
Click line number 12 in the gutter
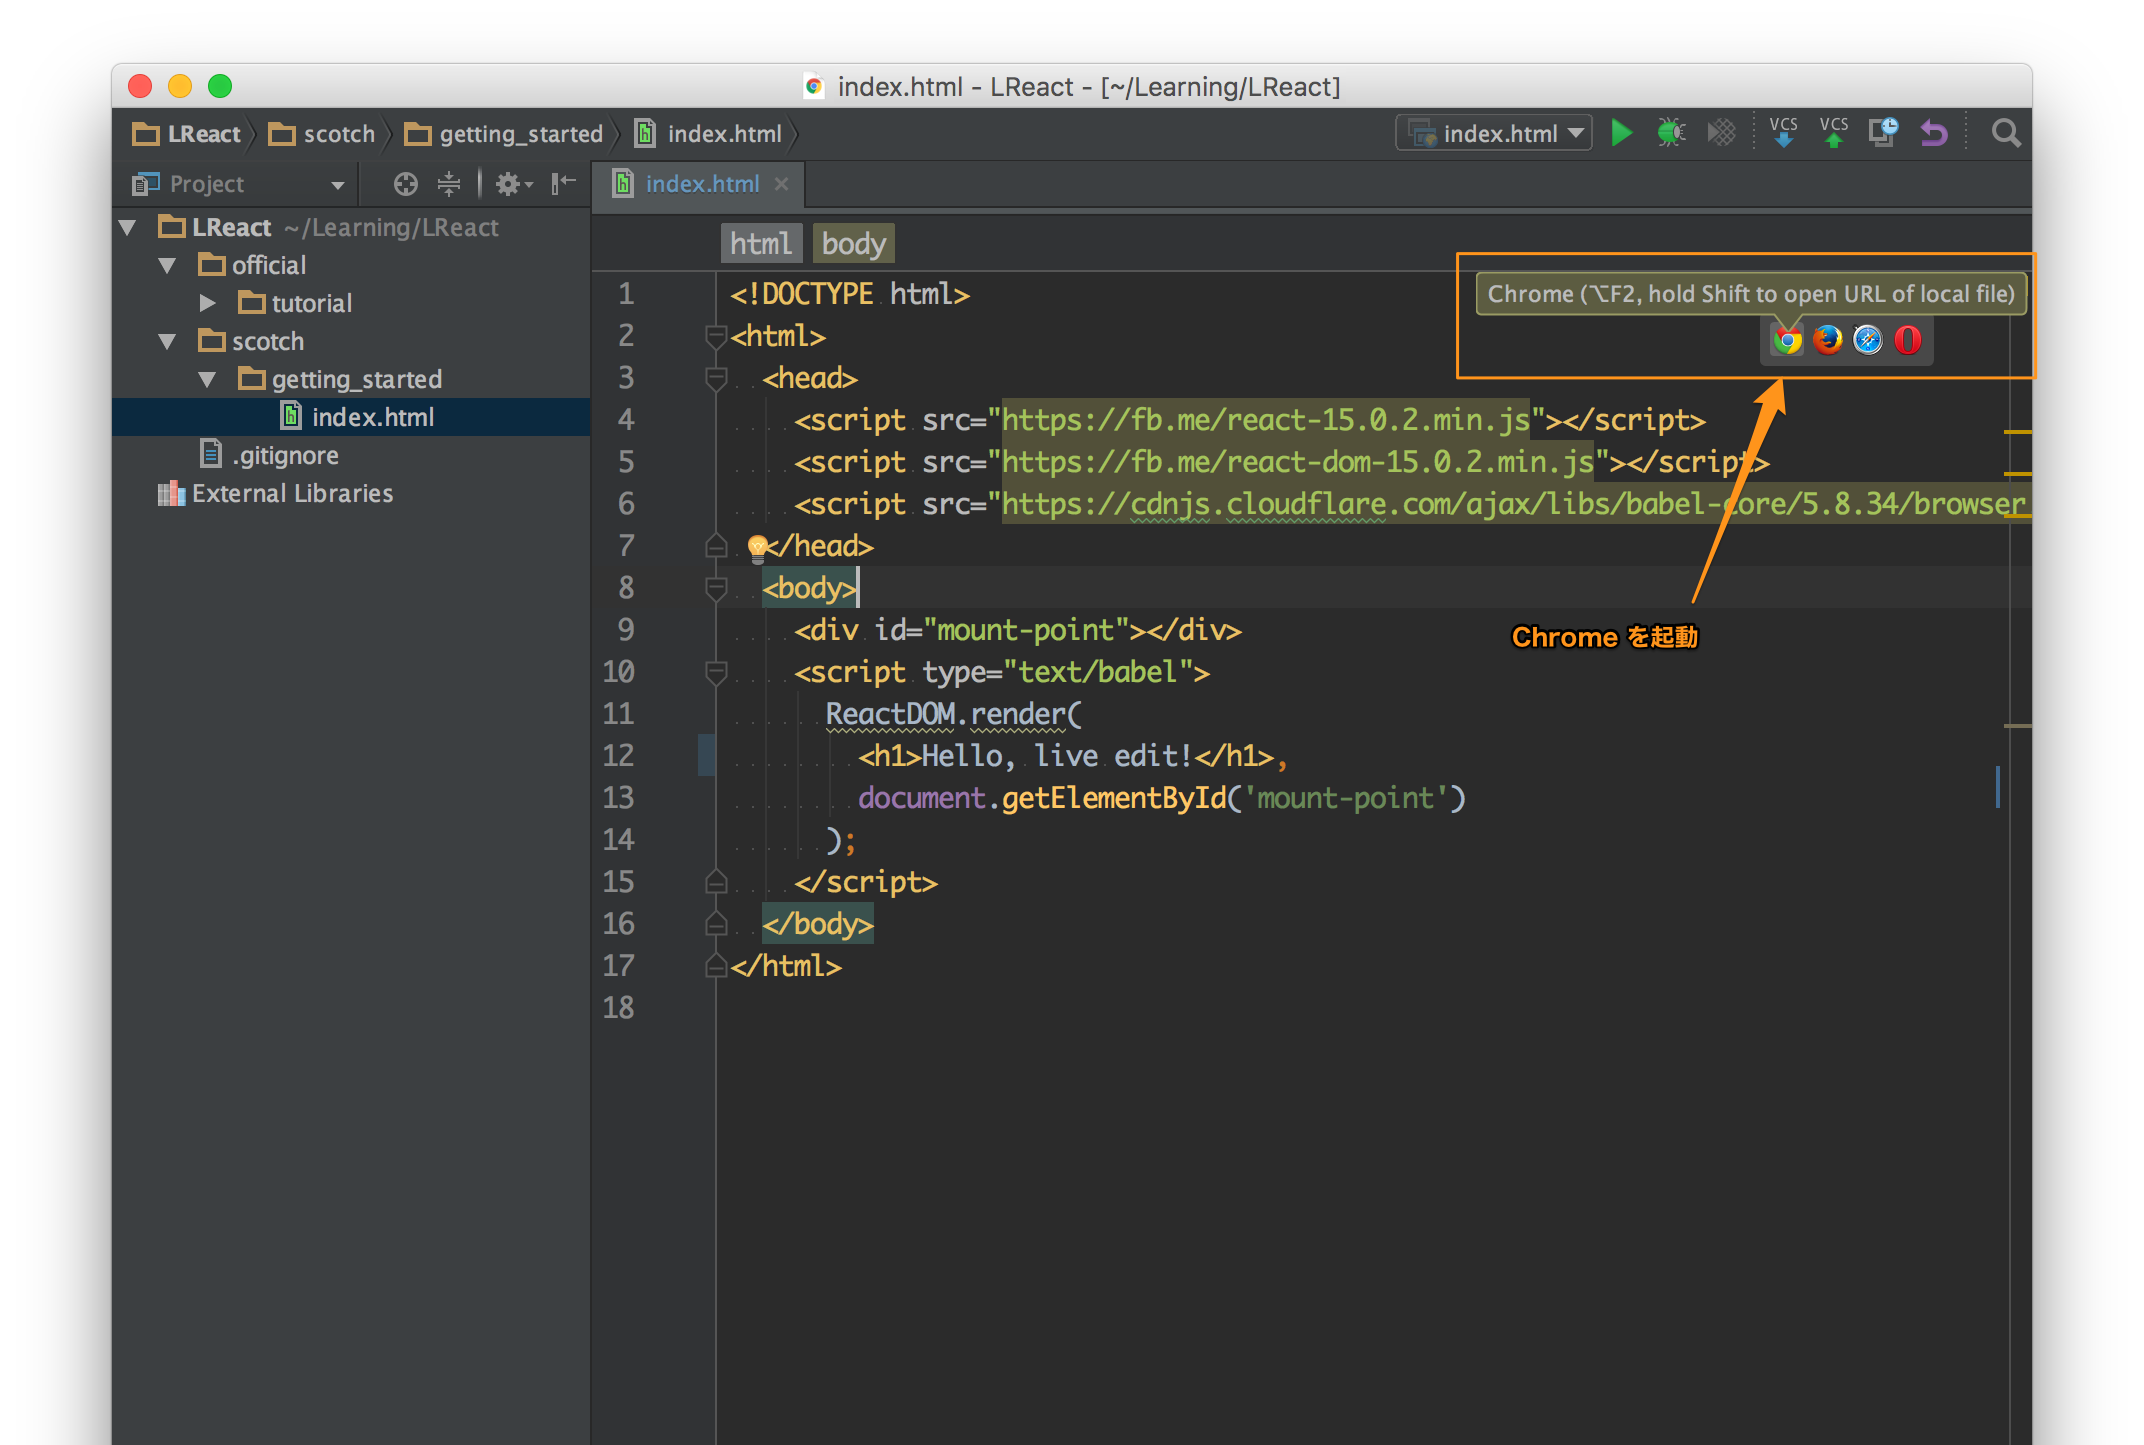pos(618,756)
